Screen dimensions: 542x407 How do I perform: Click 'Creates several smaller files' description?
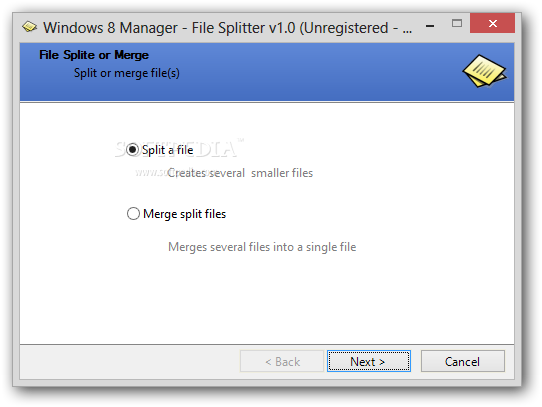tap(240, 173)
